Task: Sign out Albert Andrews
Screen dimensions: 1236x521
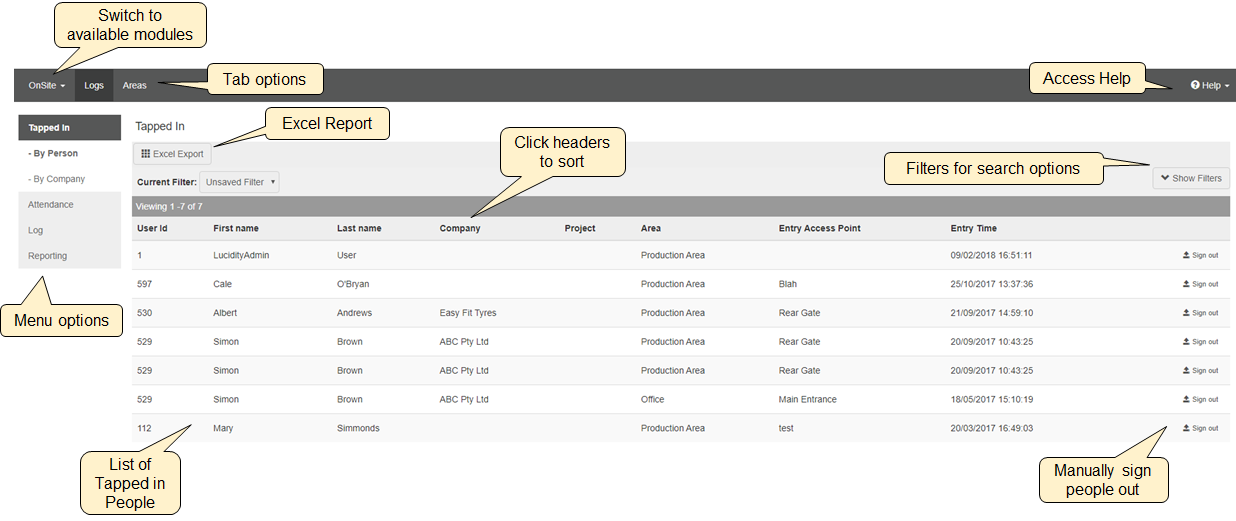Action: [x=1200, y=313]
